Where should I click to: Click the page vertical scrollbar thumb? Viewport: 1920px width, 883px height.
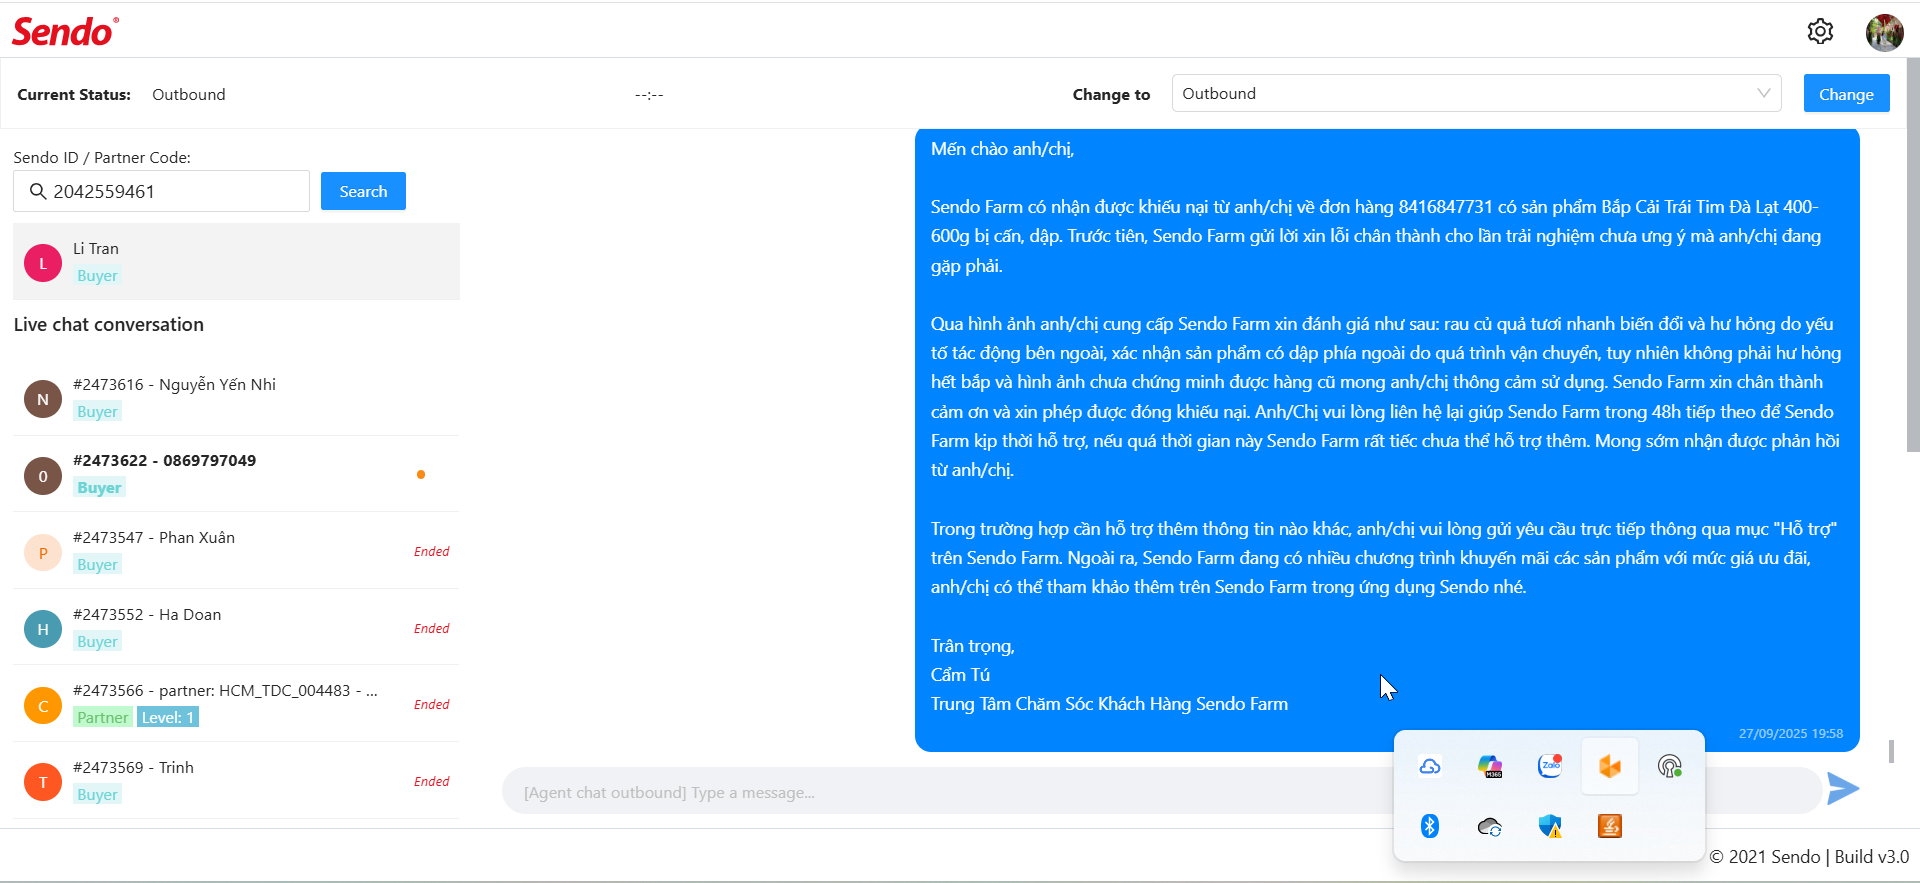(x=1912, y=255)
